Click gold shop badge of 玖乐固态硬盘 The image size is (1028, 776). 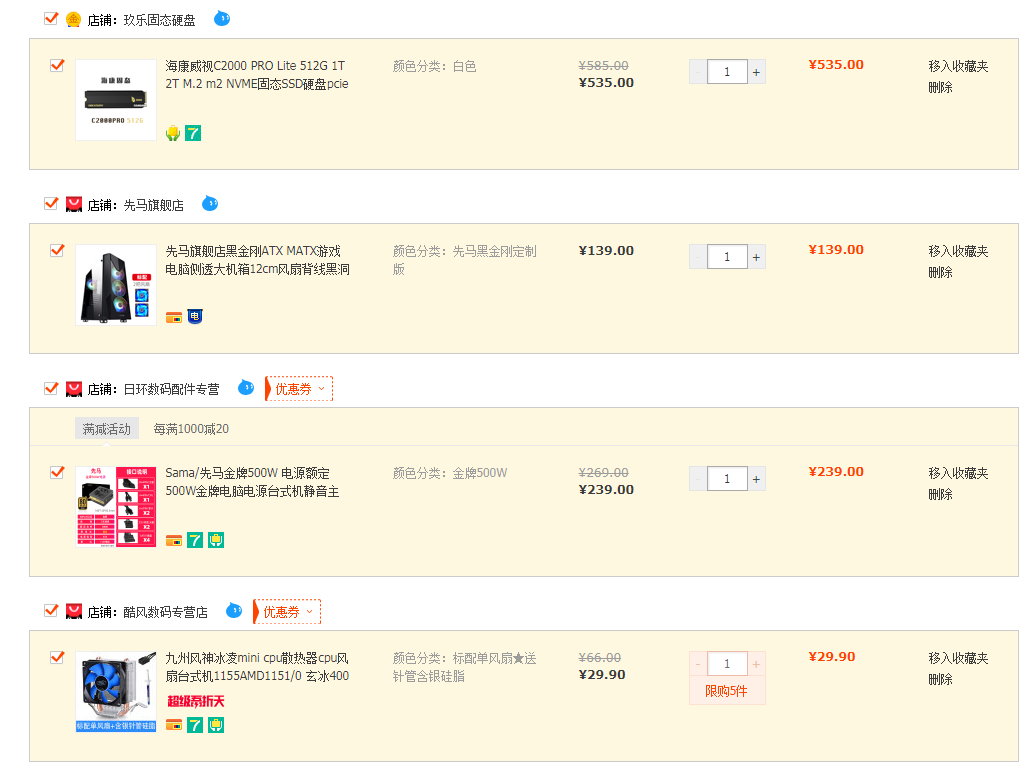[73, 20]
